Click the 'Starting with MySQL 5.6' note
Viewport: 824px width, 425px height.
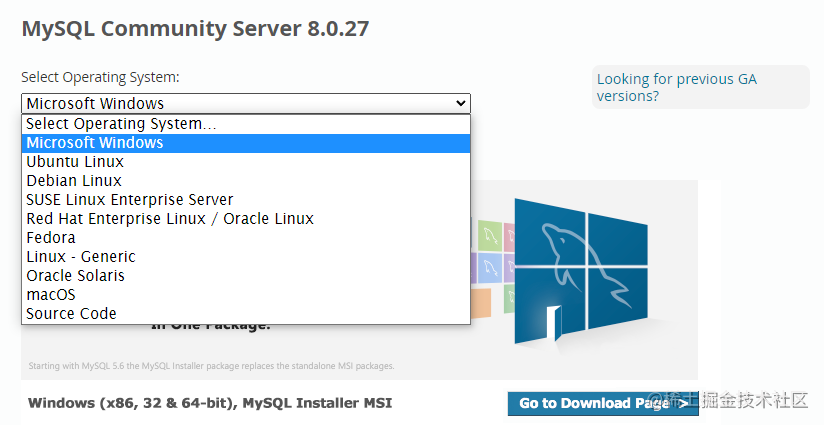(211, 366)
